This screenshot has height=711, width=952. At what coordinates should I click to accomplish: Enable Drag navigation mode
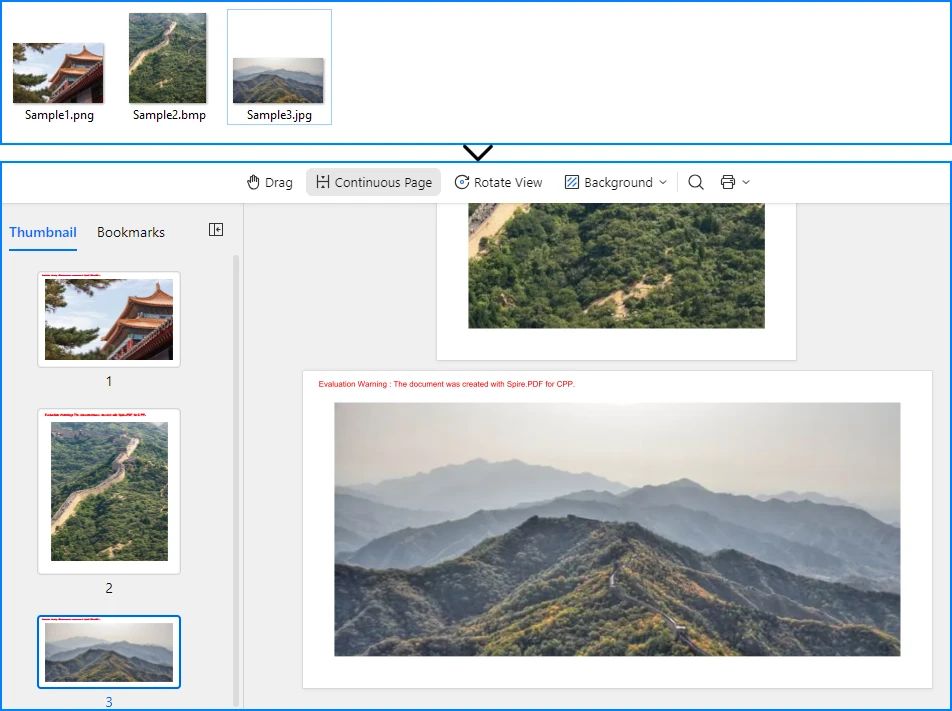[270, 182]
